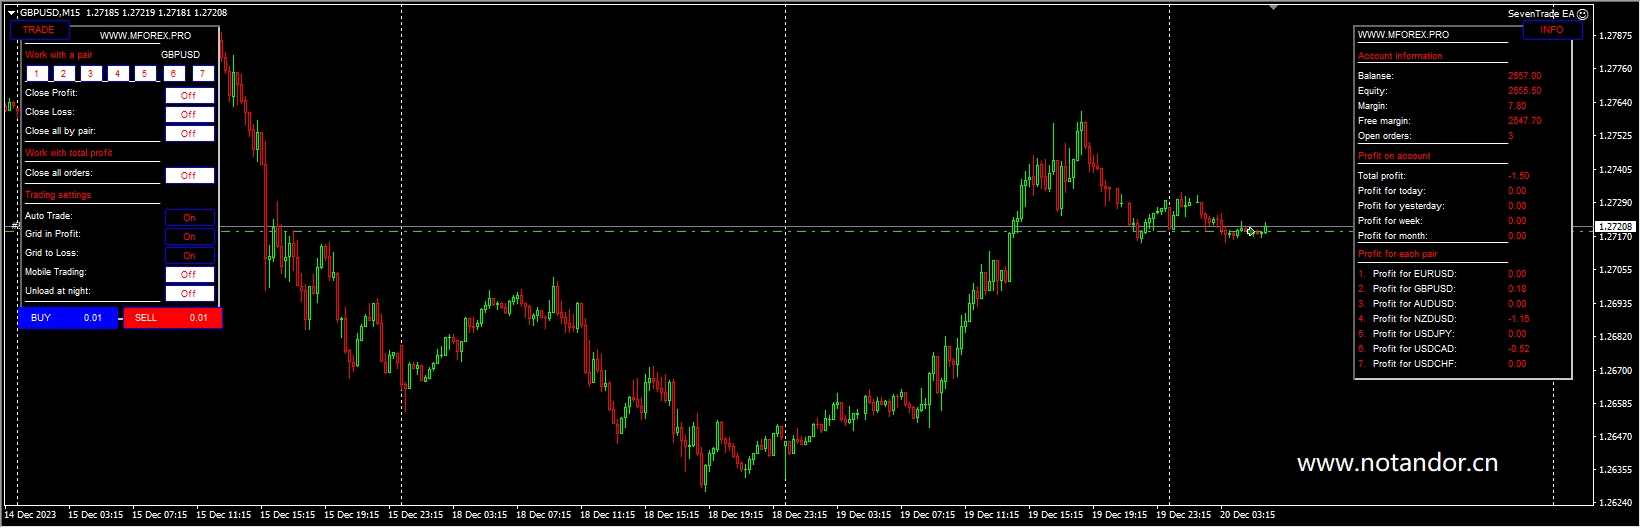Turn on Close all orders
1641x528 pixels.
click(189, 175)
